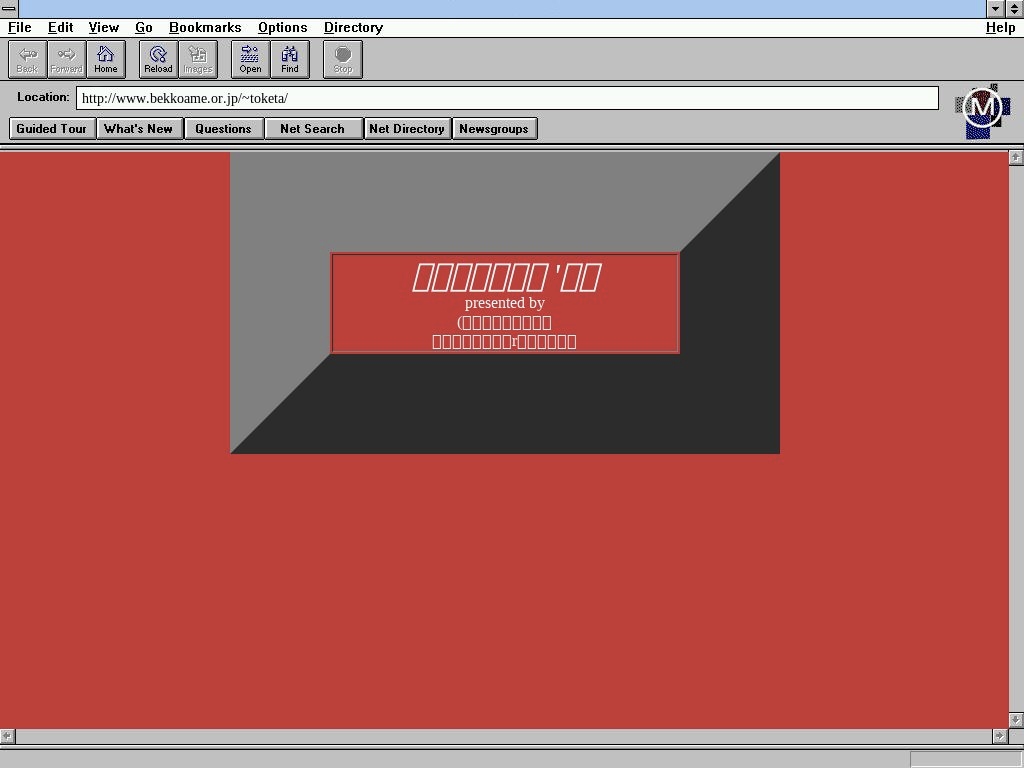Open the Help menu
Image resolution: width=1024 pixels, height=768 pixels.
click(1000, 27)
